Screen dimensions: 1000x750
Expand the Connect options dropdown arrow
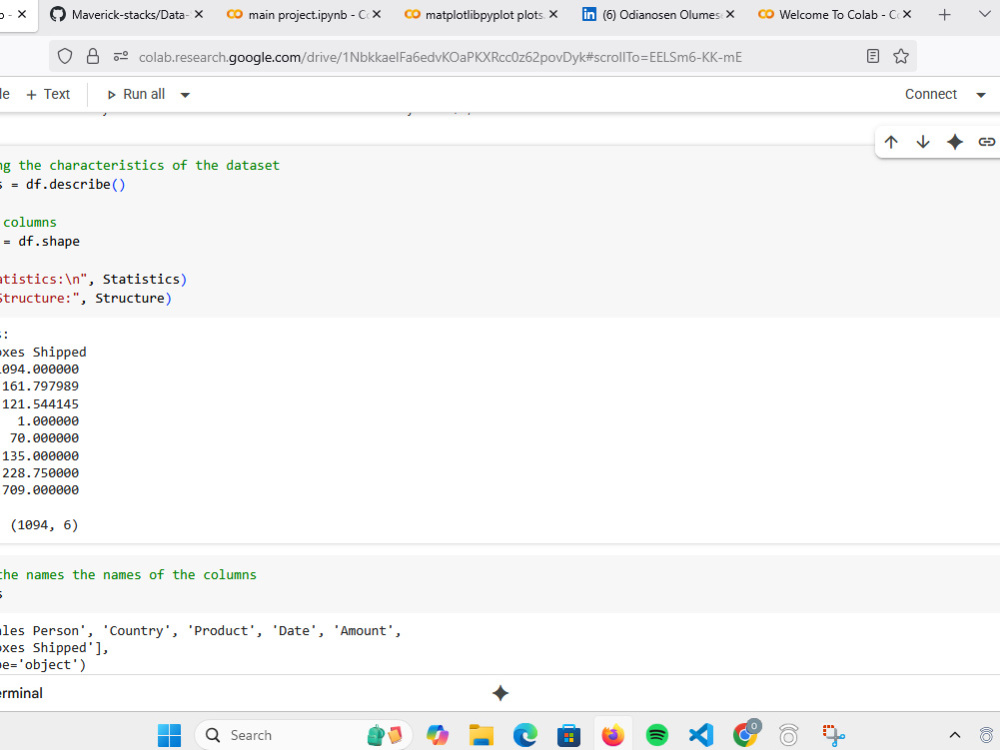click(x=981, y=95)
